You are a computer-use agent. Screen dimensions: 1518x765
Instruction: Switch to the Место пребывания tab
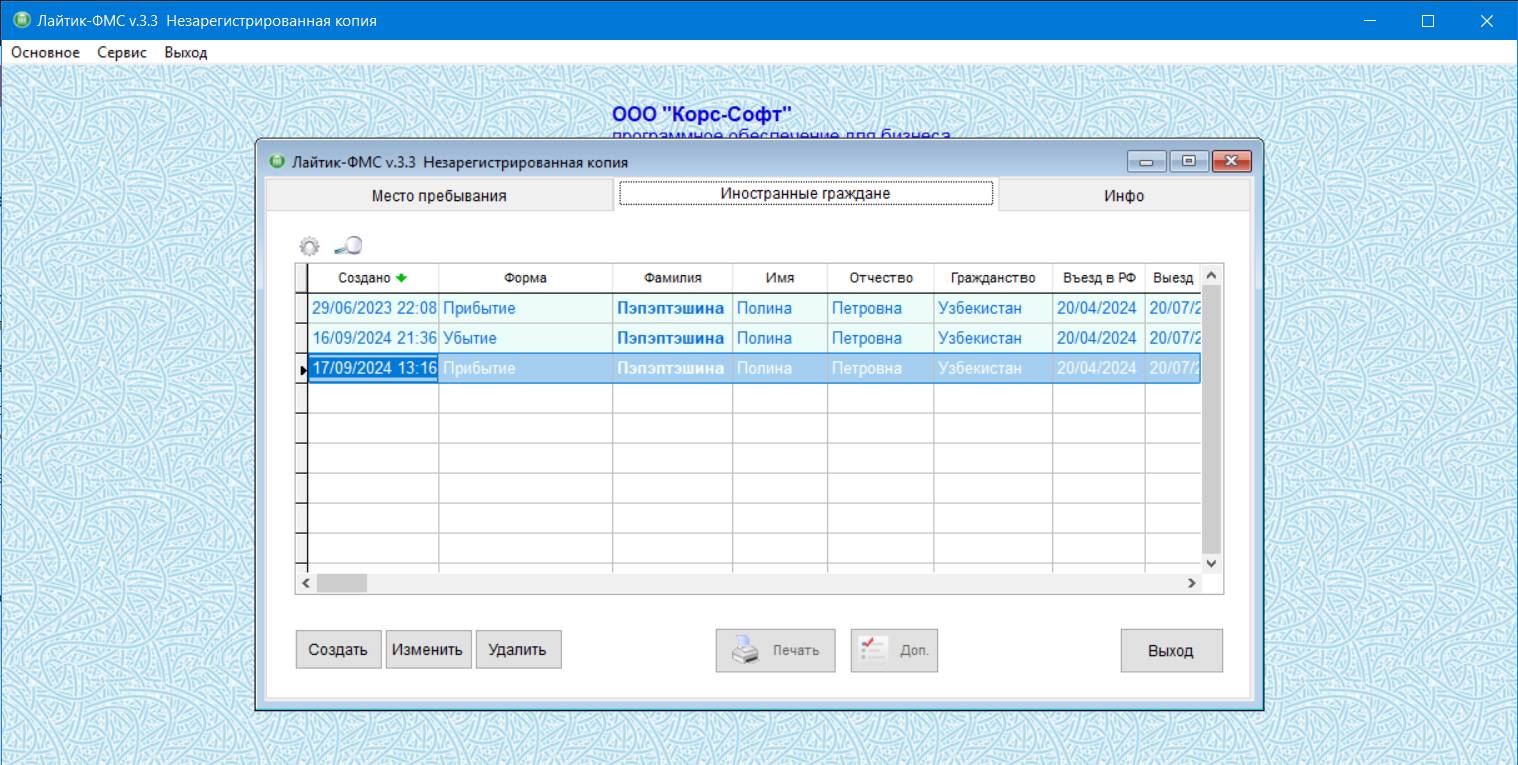pyautogui.click(x=439, y=196)
